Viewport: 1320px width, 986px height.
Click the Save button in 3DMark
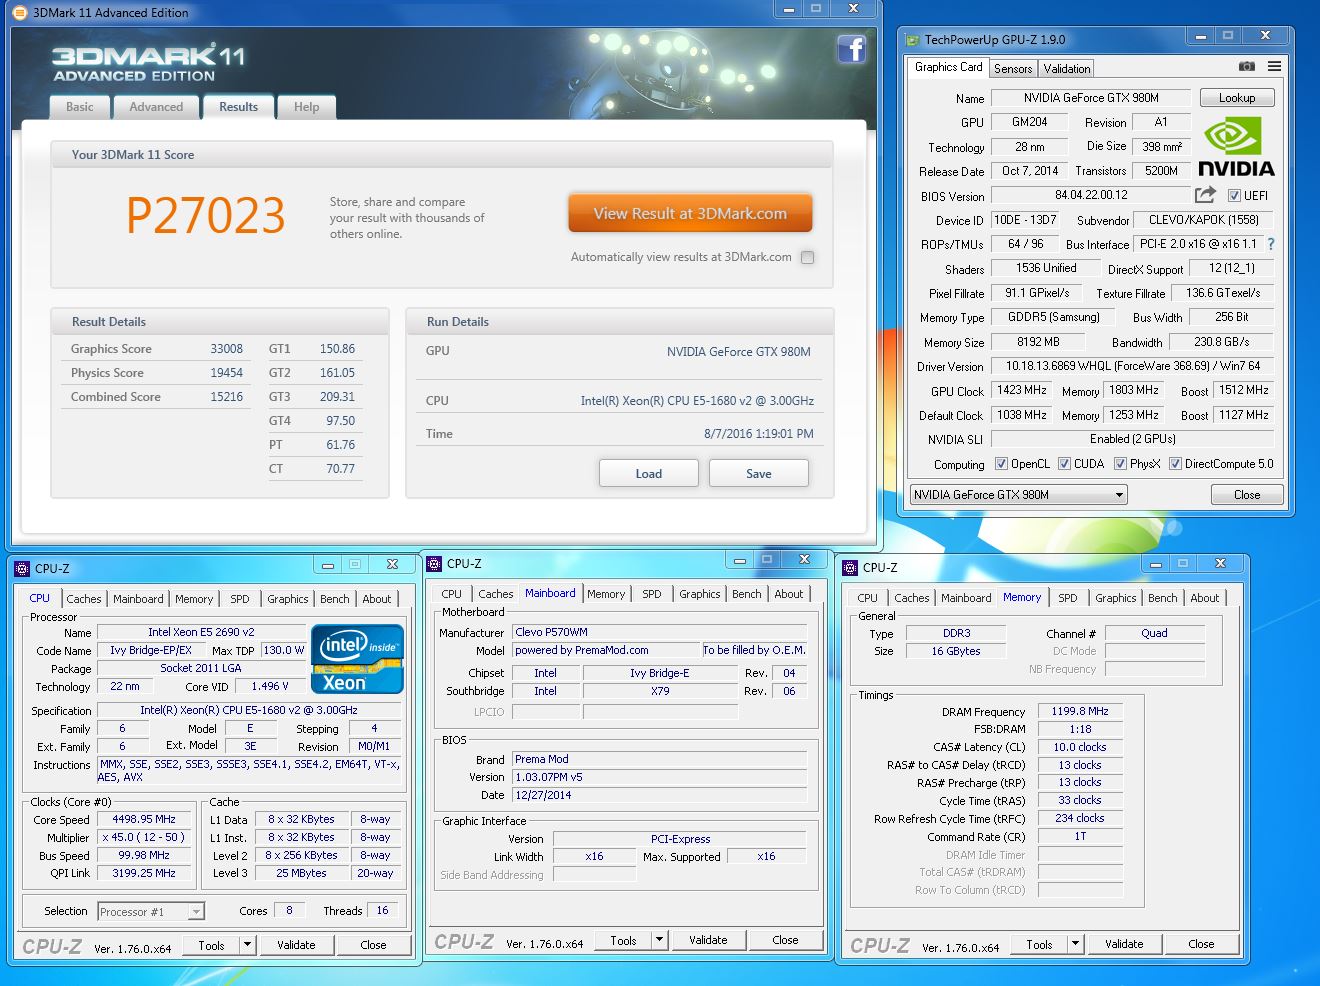pyautogui.click(x=759, y=474)
